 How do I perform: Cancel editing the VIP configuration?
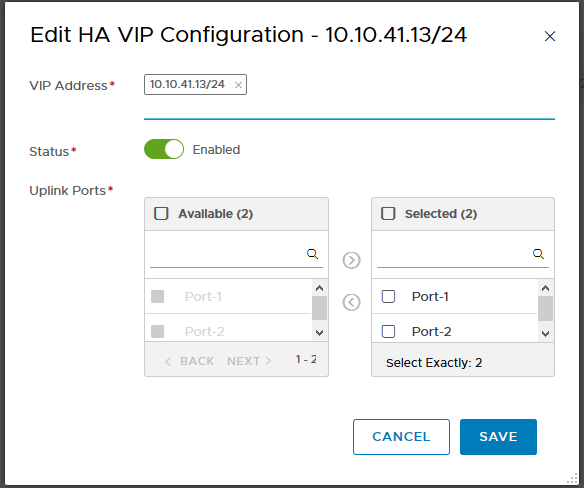coord(401,437)
